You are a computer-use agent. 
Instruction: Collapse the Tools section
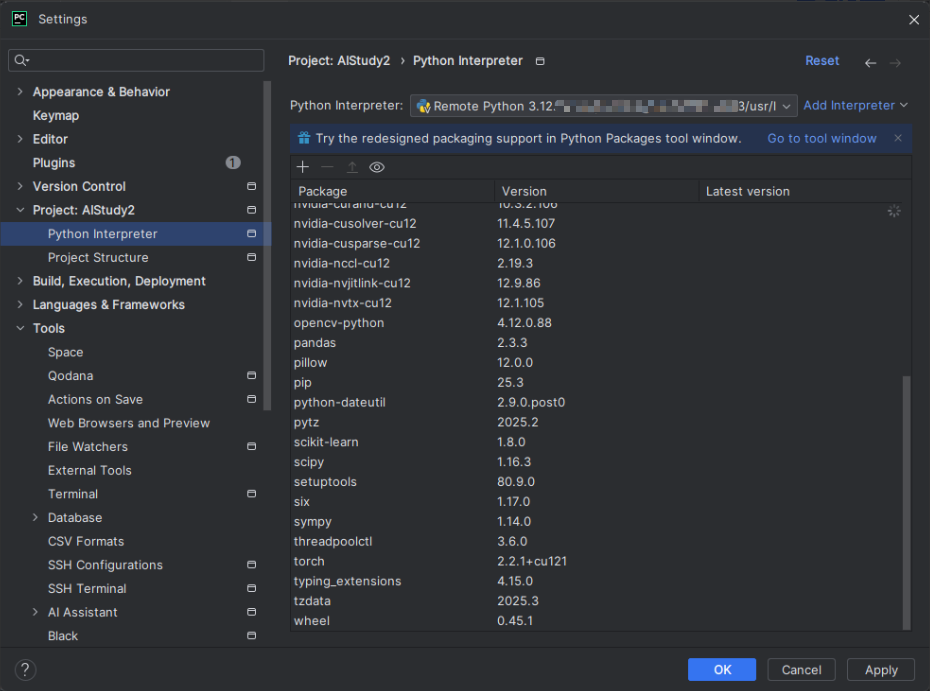click(20, 328)
